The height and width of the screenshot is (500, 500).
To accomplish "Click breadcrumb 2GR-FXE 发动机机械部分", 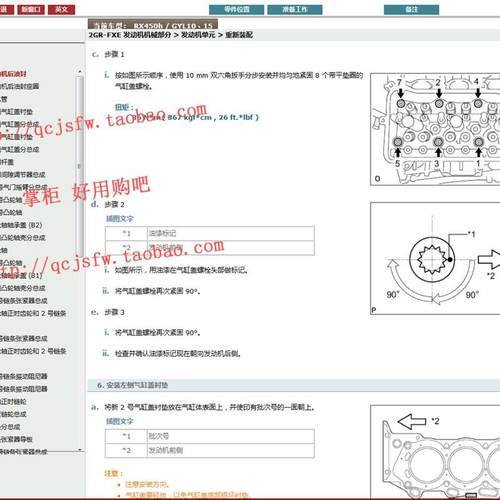I will [130, 35].
